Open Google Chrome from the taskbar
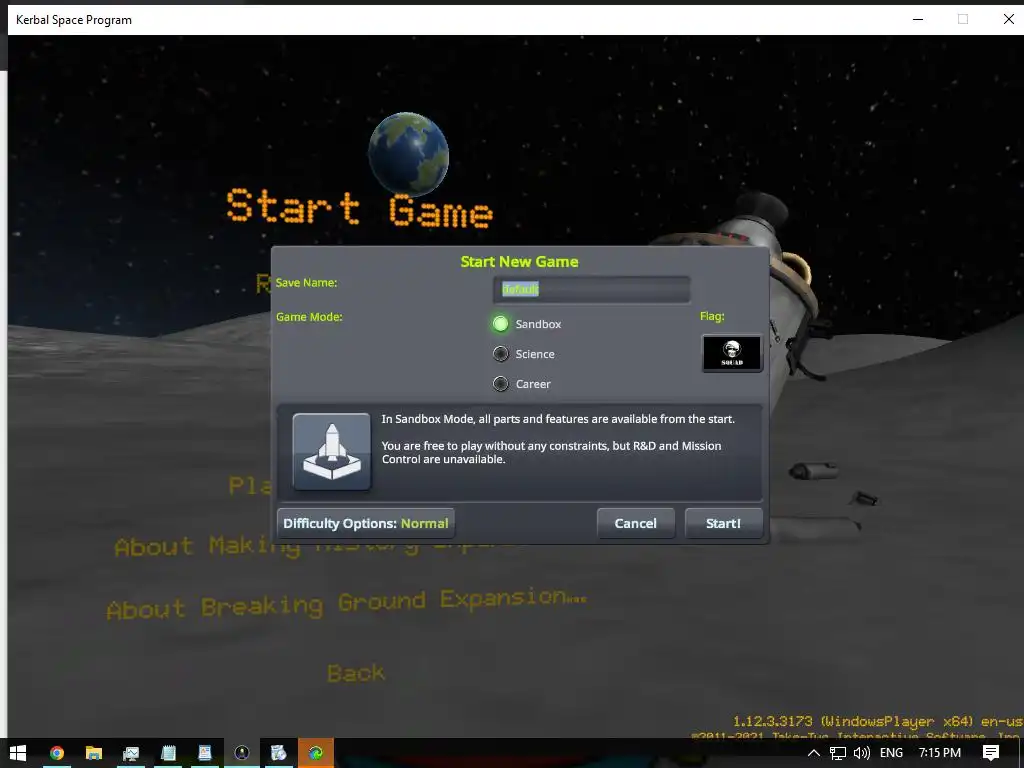The height and width of the screenshot is (768, 1024). point(57,753)
